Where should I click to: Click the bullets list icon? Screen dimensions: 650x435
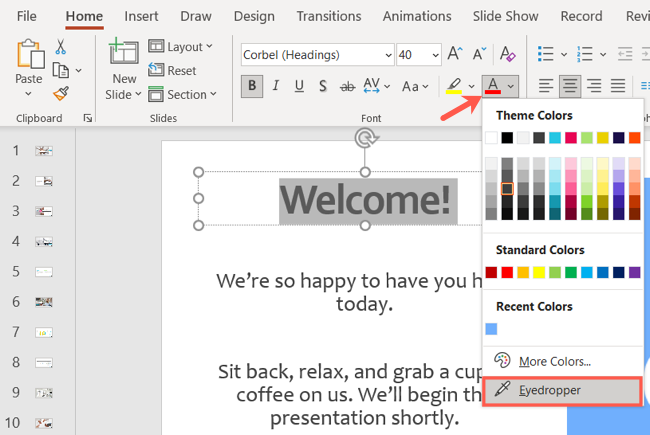pos(546,54)
